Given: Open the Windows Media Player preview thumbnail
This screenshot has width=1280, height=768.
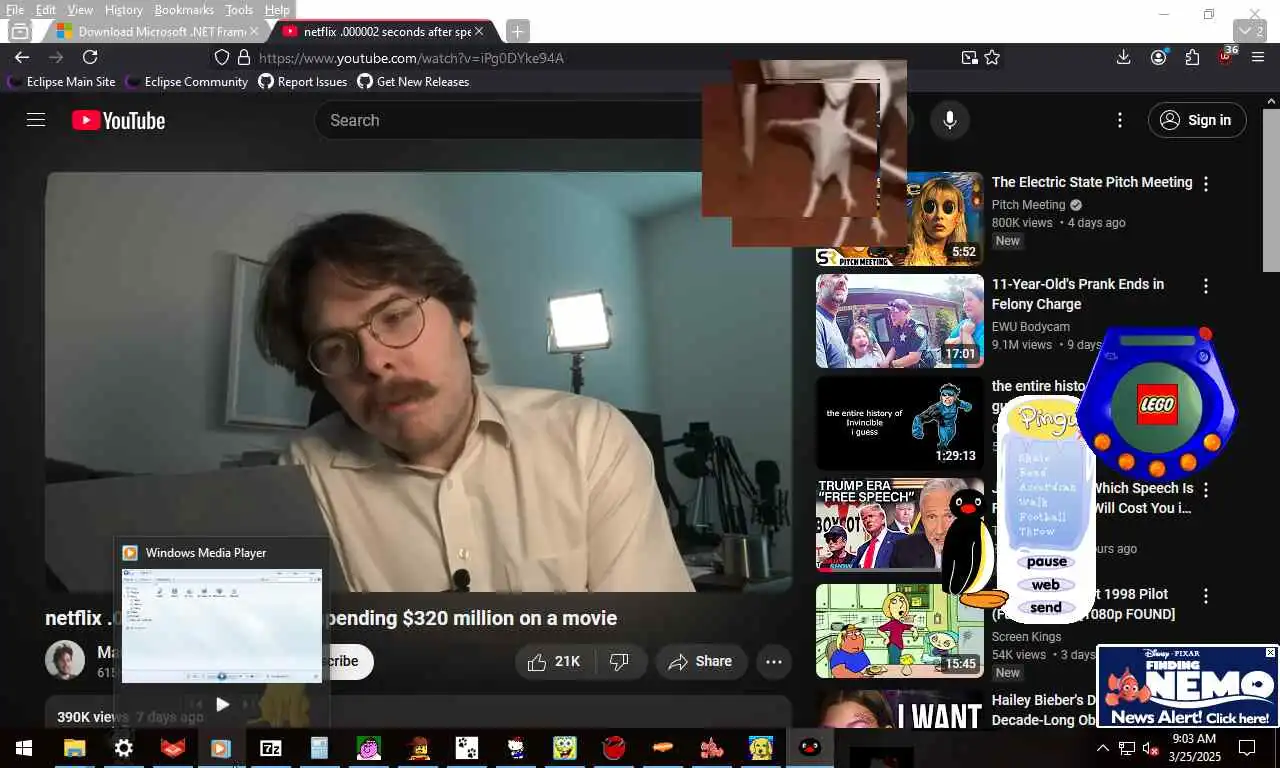Looking at the screenshot, I should [222, 625].
